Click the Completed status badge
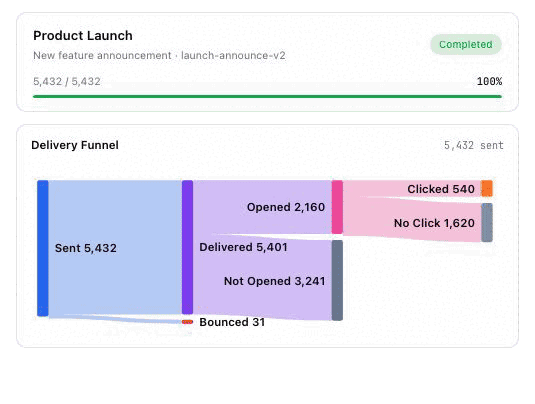The image size is (535, 404). (466, 44)
